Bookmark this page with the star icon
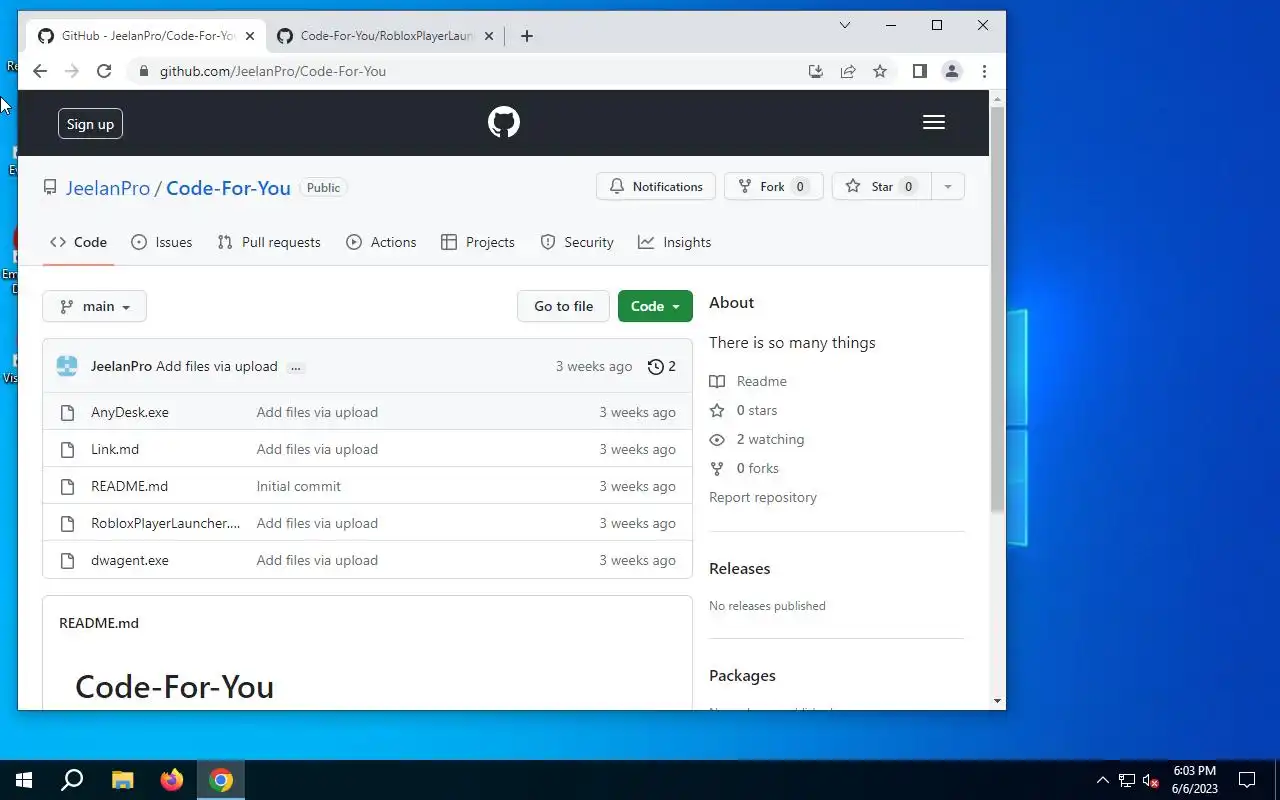The height and width of the screenshot is (800, 1280). [880, 71]
